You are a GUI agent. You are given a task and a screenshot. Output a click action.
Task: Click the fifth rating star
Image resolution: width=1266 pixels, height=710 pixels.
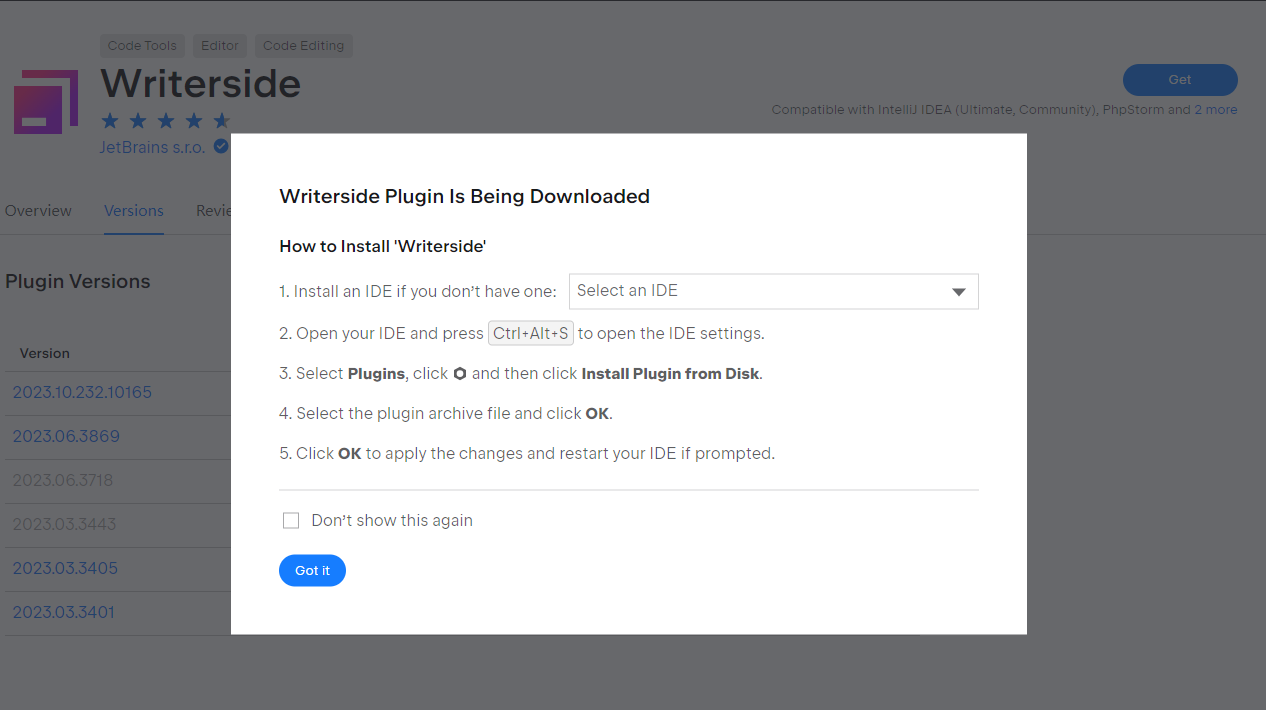223,121
